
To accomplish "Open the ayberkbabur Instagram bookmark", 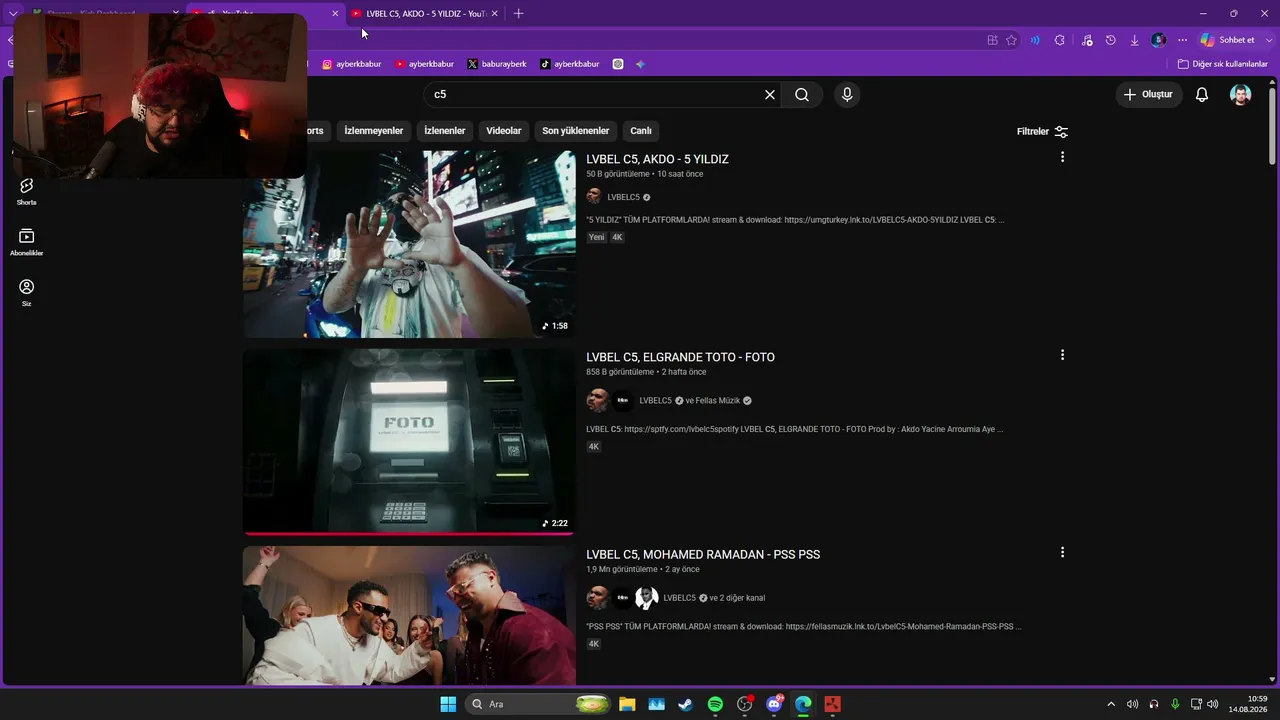I will 351,64.
